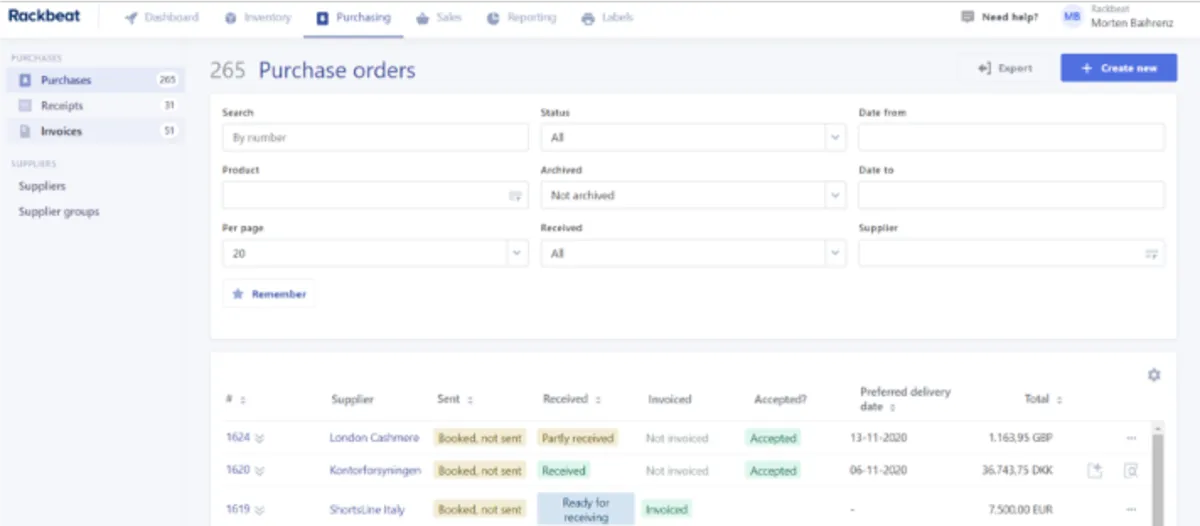Click the Rackbeat logo
This screenshot has width=1200, height=526.
tap(44, 16)
